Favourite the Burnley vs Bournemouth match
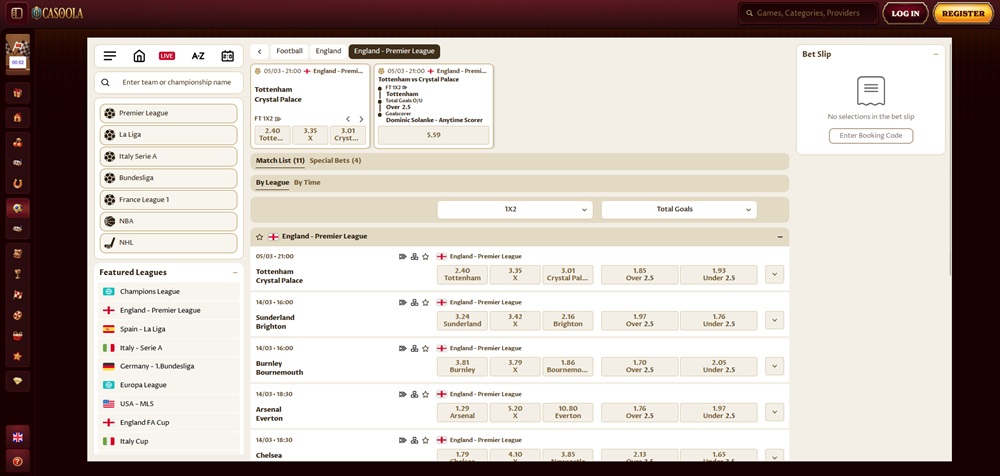 425,348
